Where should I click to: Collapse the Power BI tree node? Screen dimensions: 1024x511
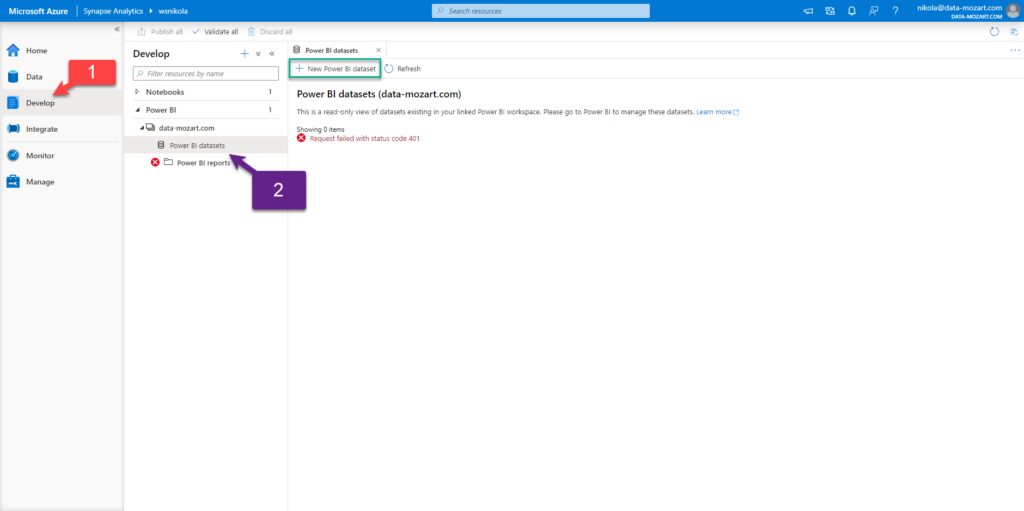click(x=136, y=110)
